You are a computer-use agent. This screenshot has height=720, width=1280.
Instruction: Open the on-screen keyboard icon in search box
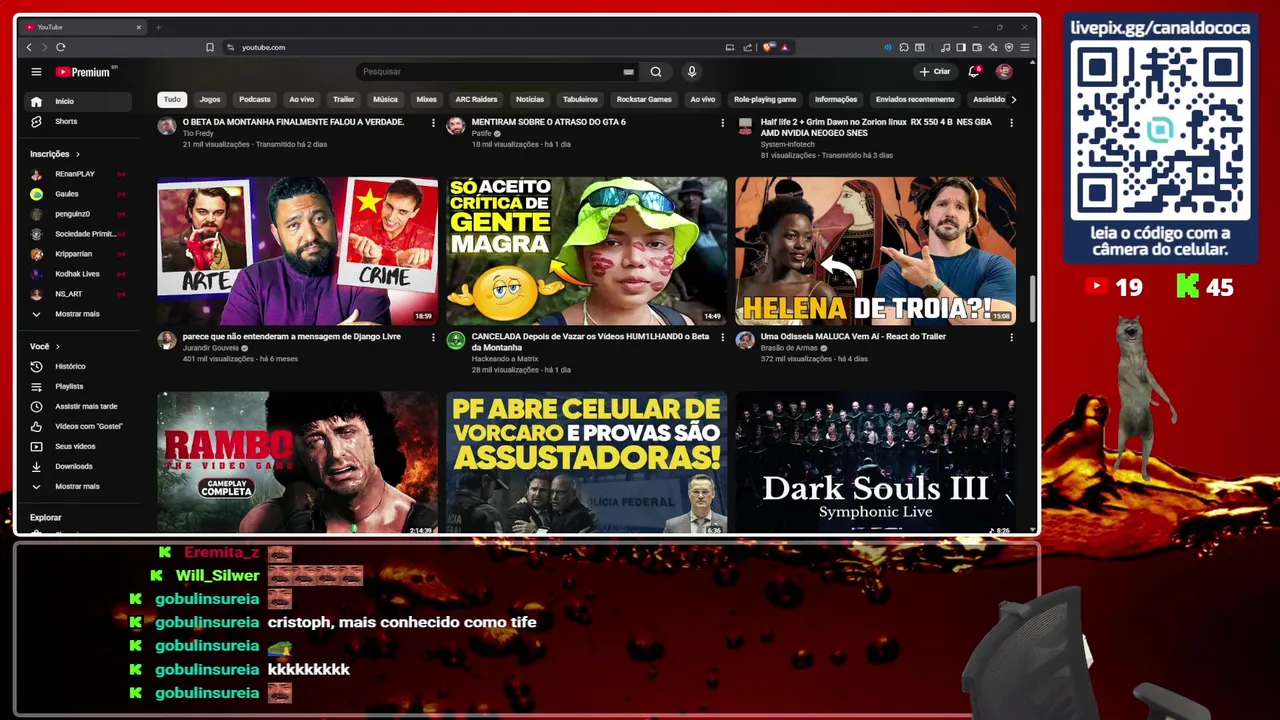tap(628, 72)
